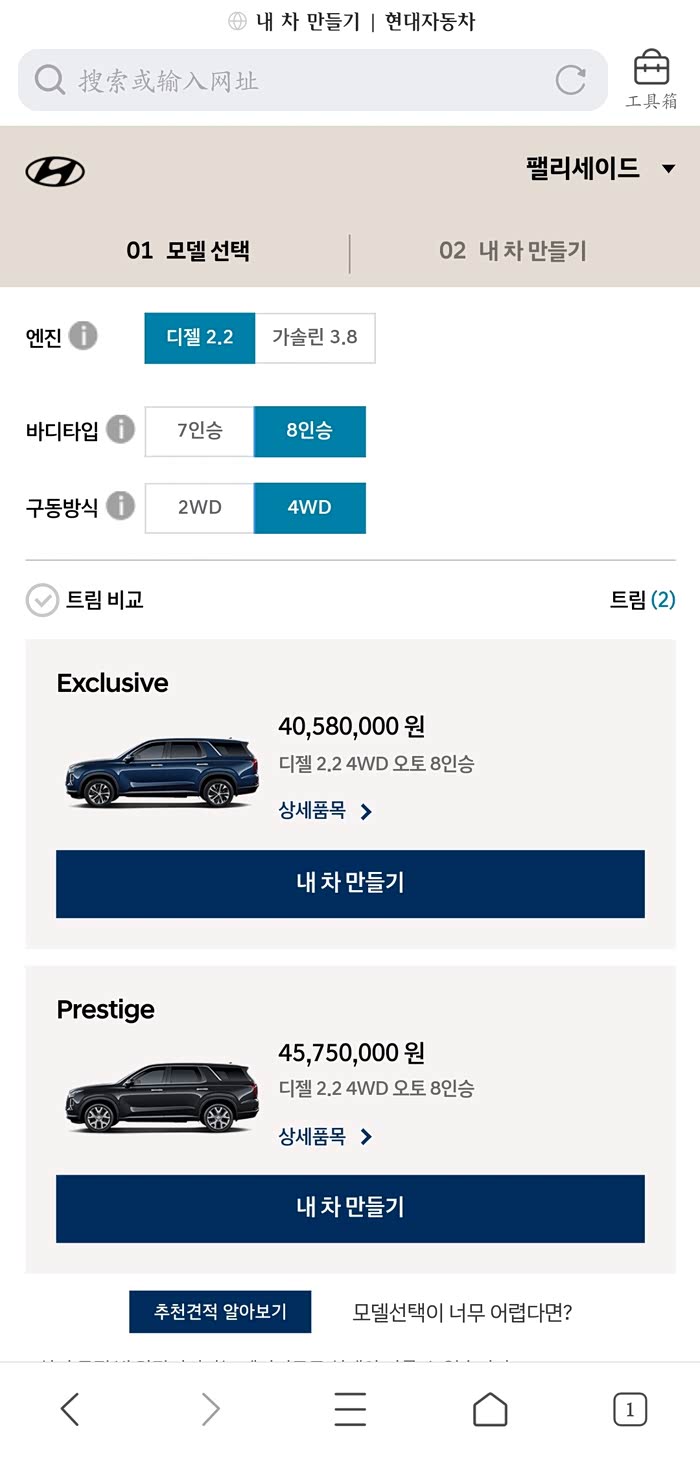
Task: Expand Exclusive trim detailed items
Action: [x=325, y=811]
